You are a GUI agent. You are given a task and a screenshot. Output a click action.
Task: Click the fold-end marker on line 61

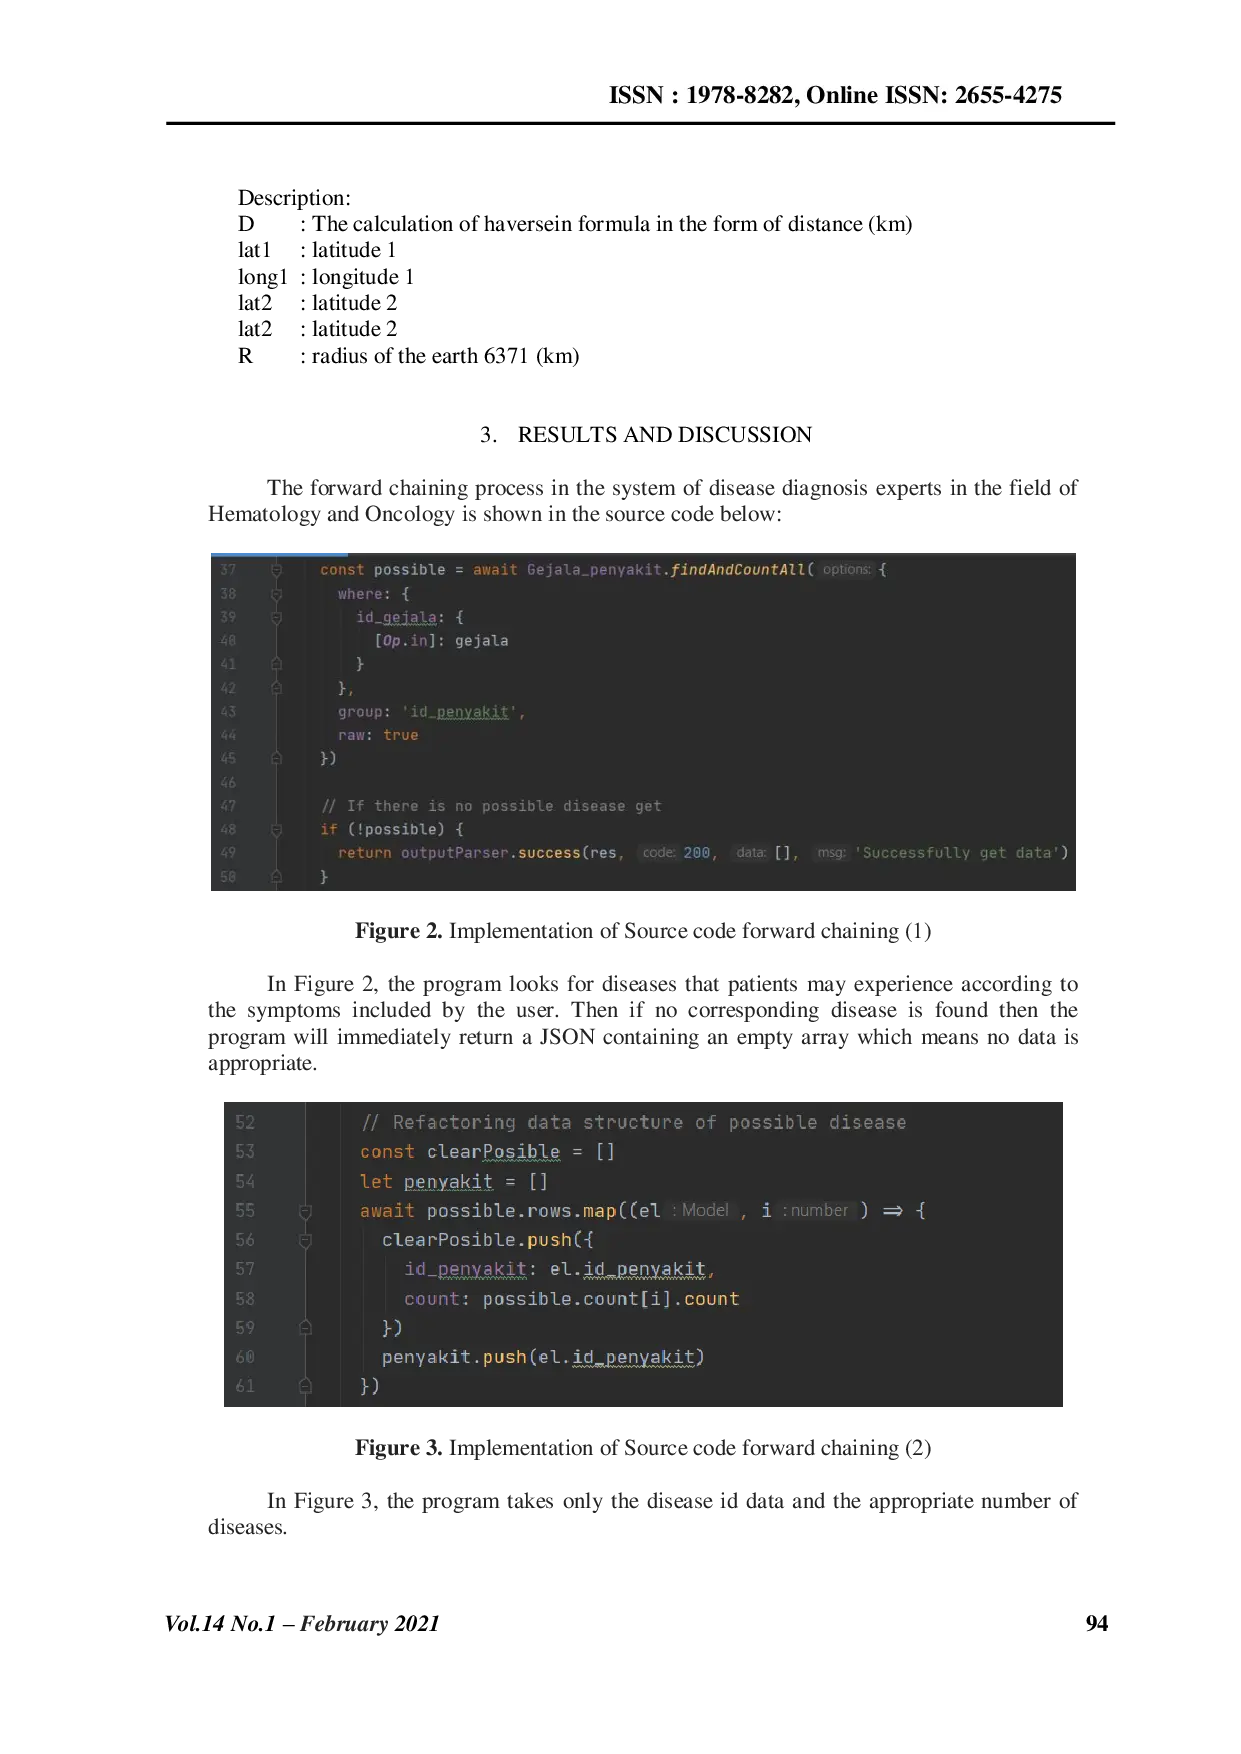coord(306,1386)
